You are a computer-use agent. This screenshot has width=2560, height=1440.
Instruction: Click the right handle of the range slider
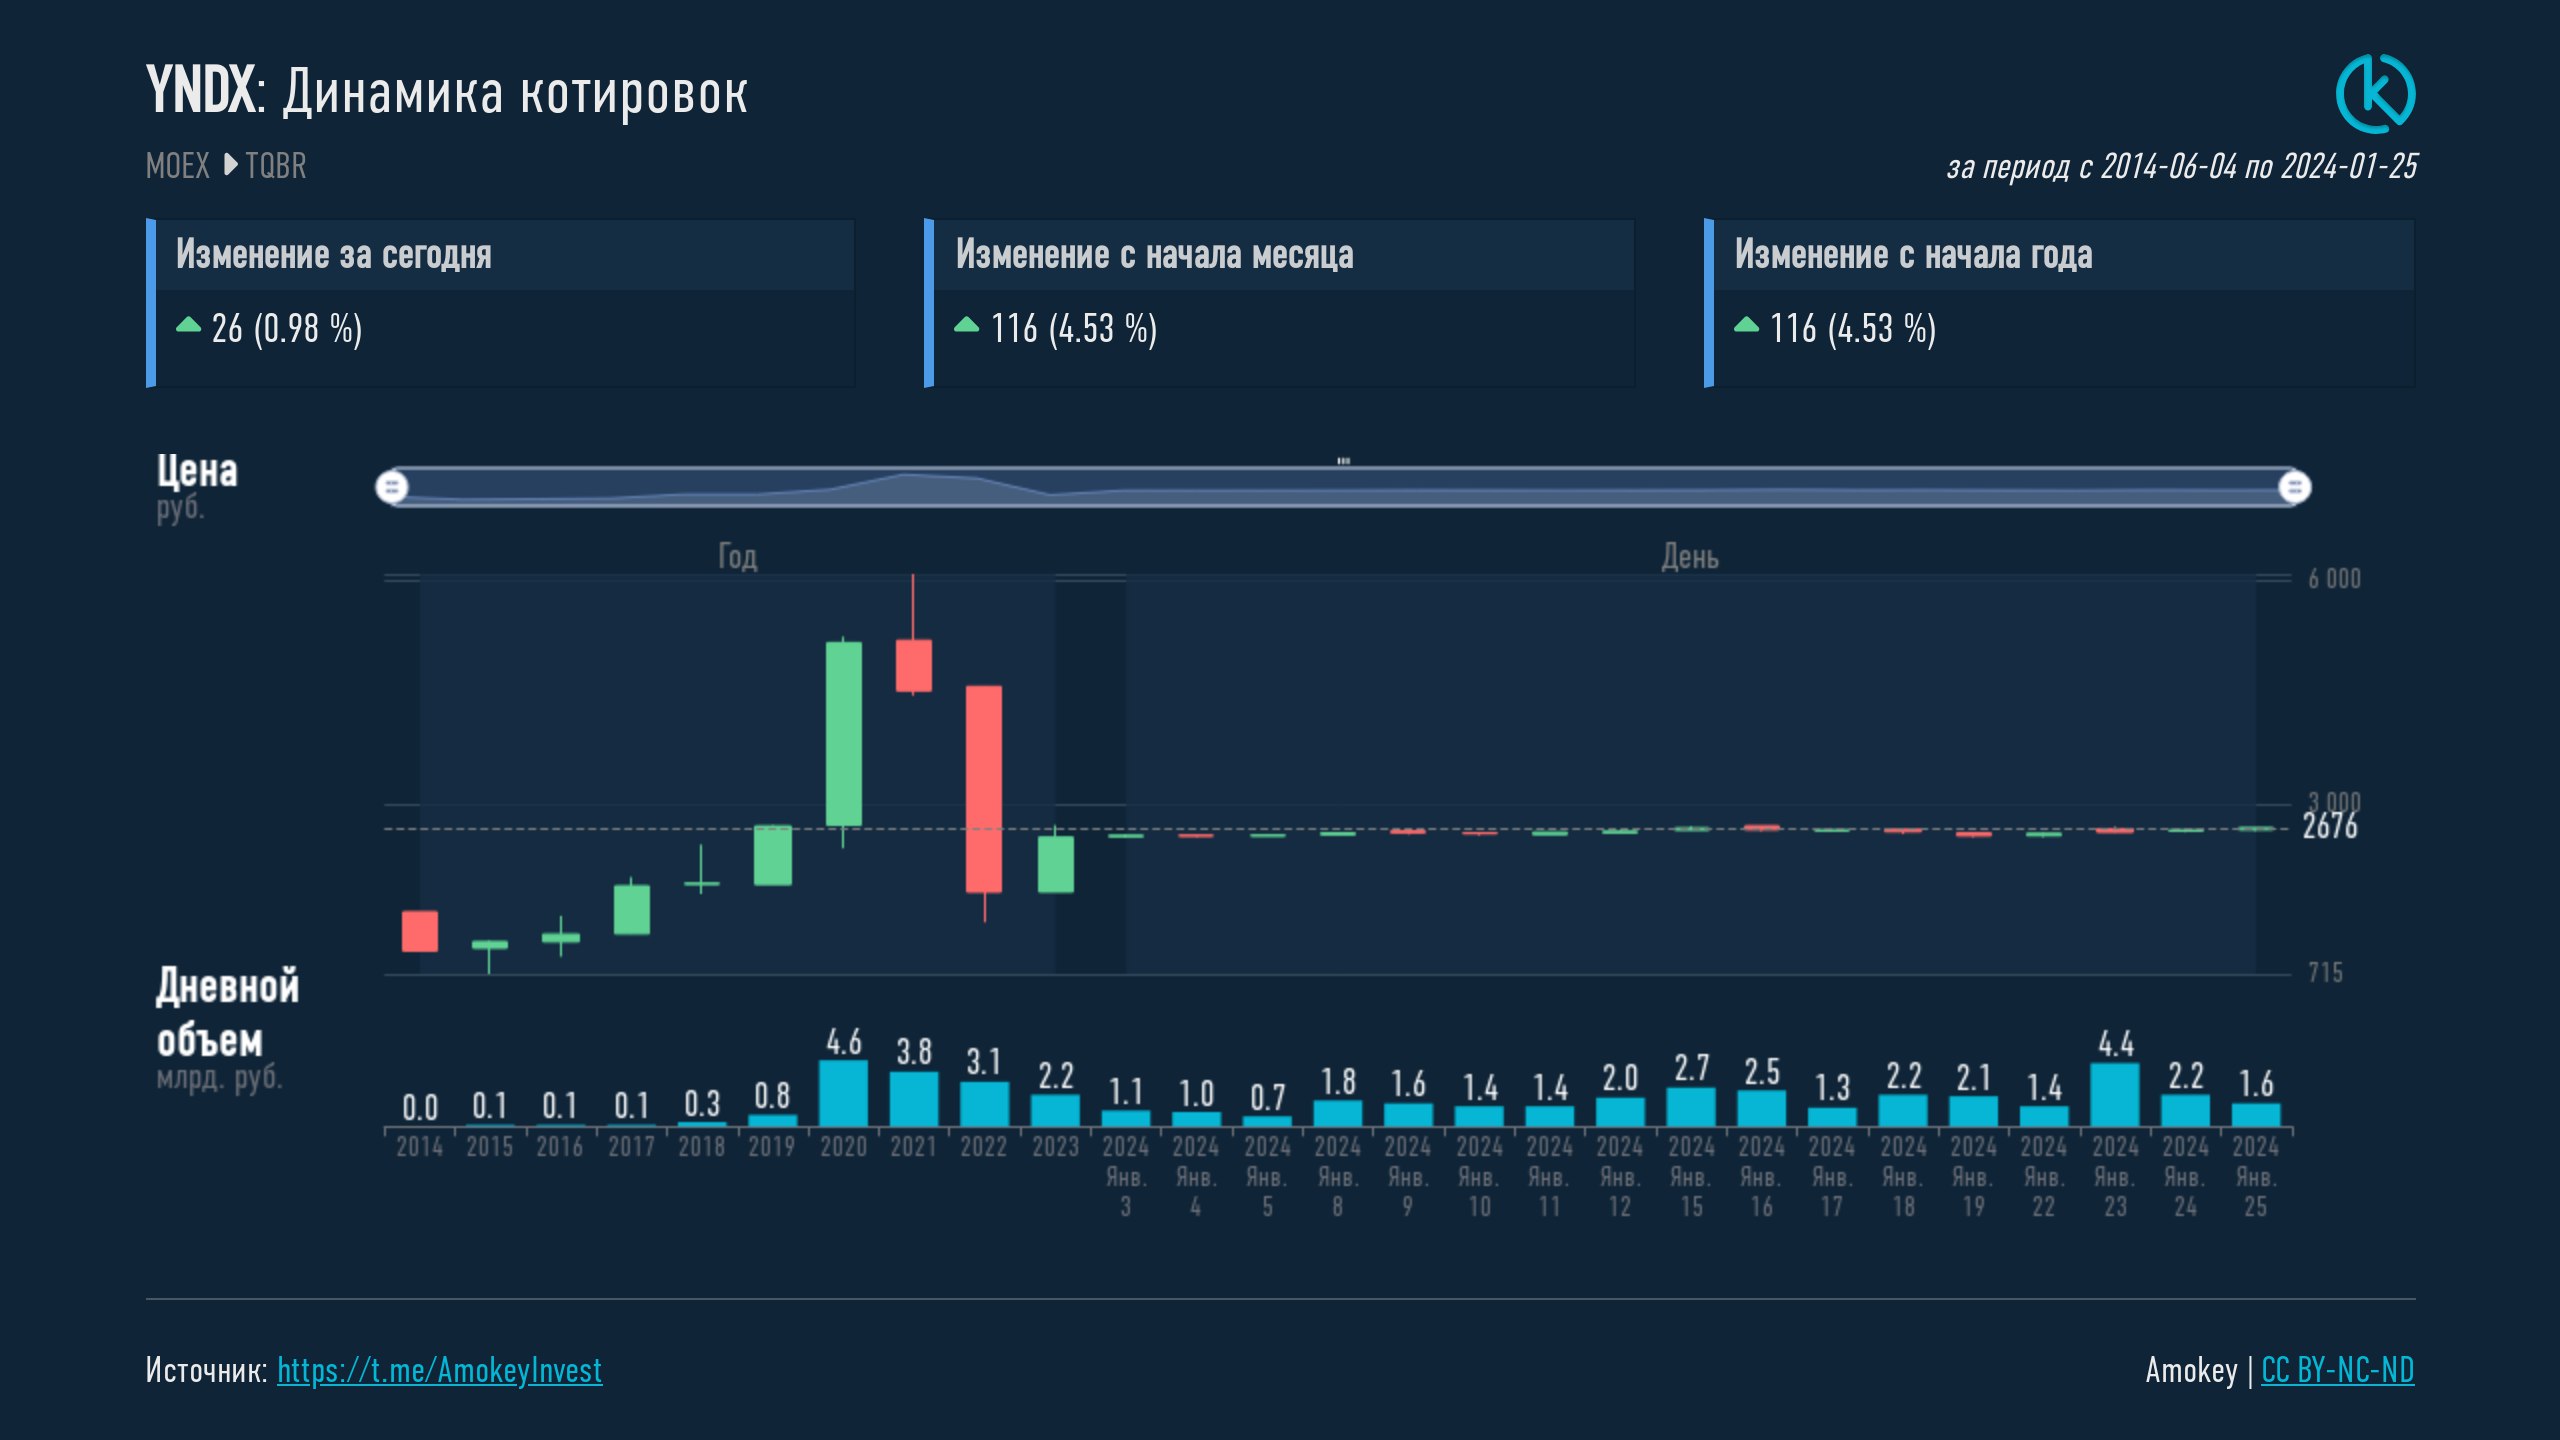(x=2294, y=487)
